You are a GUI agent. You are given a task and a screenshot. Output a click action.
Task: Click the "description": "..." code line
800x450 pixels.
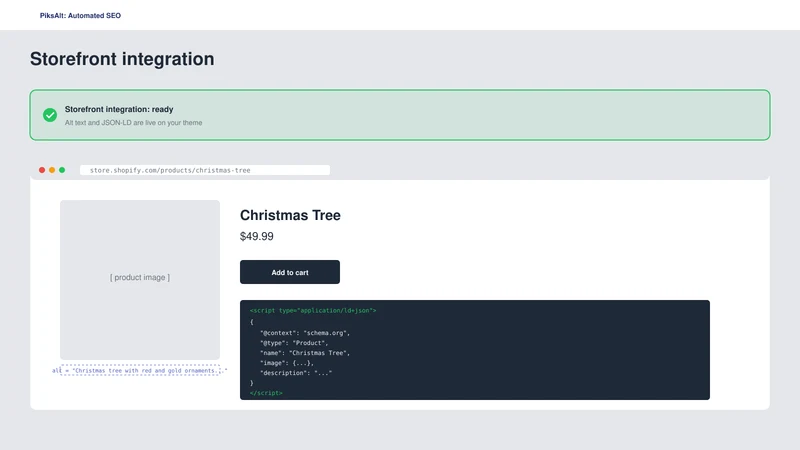(x=296, y=373)
